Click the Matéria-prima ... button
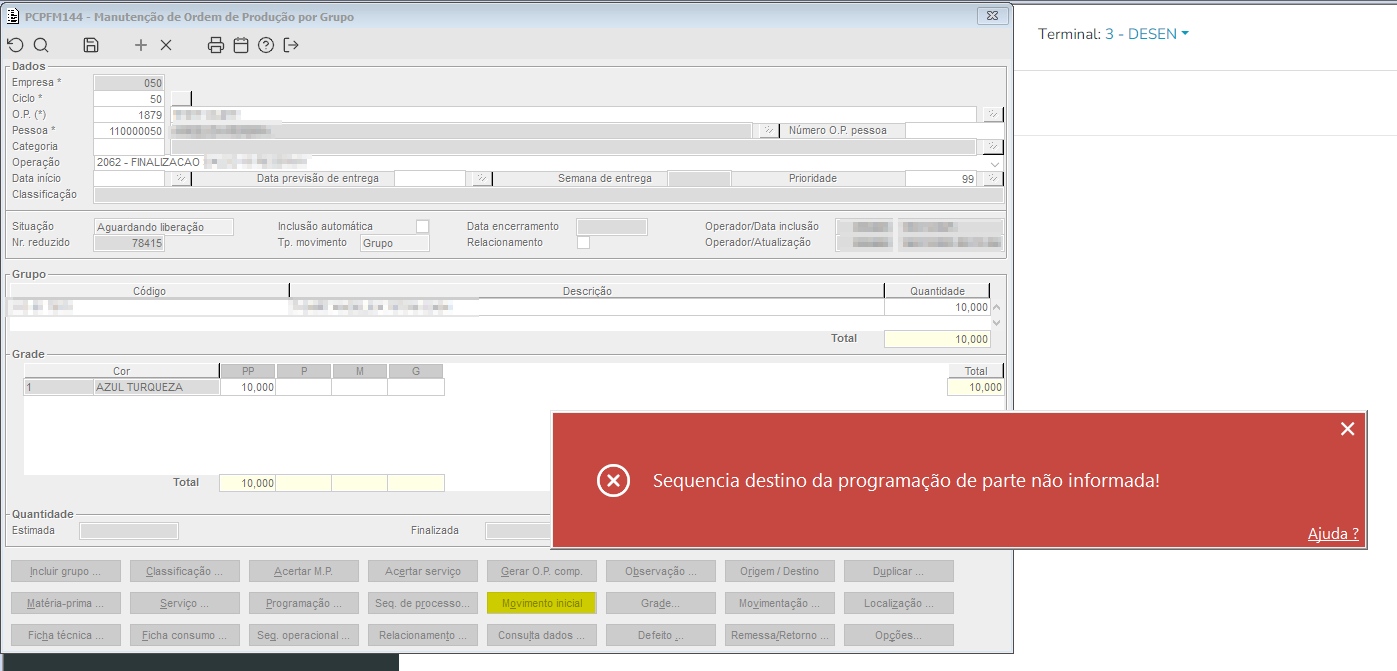The height and width of the screenshot is (671, 1397). pos(66,603)
